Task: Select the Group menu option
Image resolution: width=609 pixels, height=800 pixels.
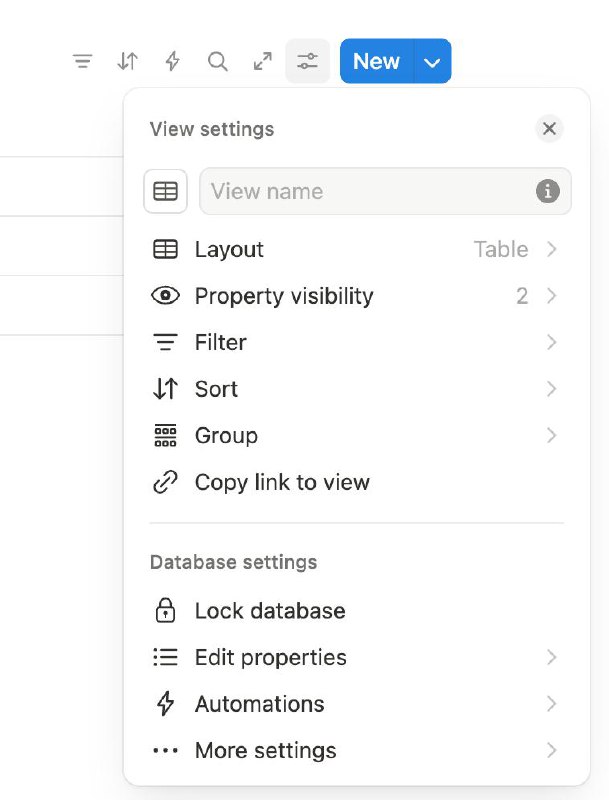Action: point(356,436)
